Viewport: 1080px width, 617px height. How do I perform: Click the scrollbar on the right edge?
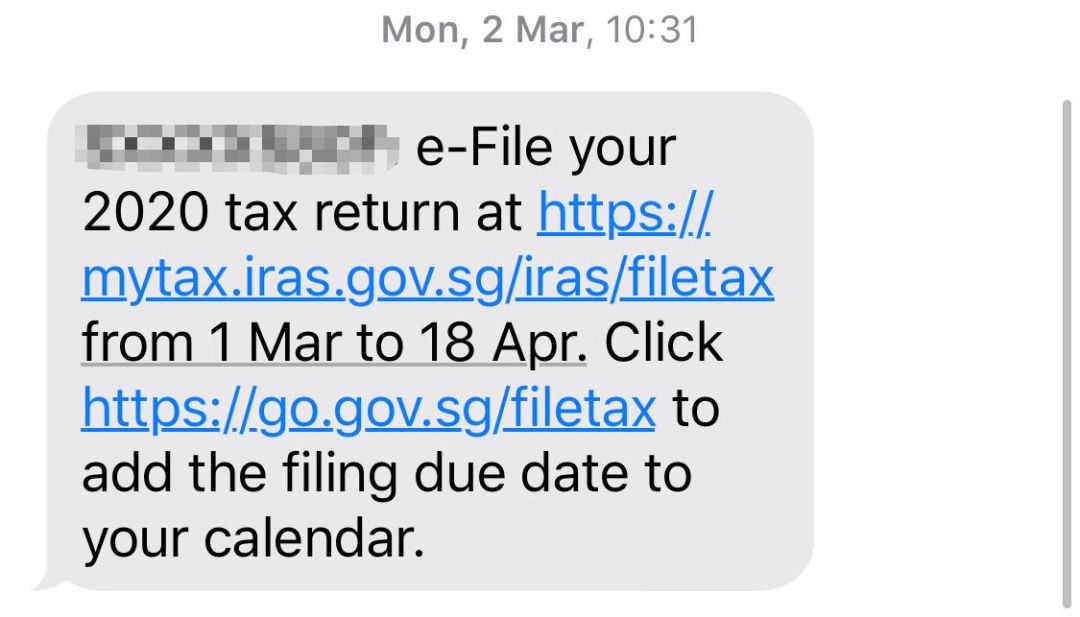(1066, 350)
